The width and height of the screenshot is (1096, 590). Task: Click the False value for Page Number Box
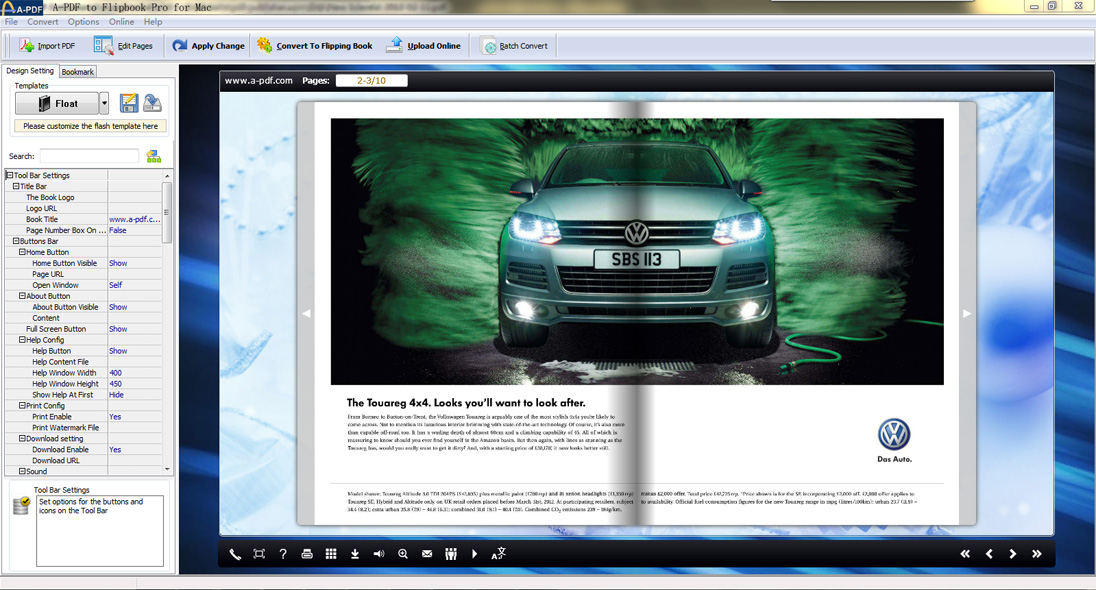point(117,230)
